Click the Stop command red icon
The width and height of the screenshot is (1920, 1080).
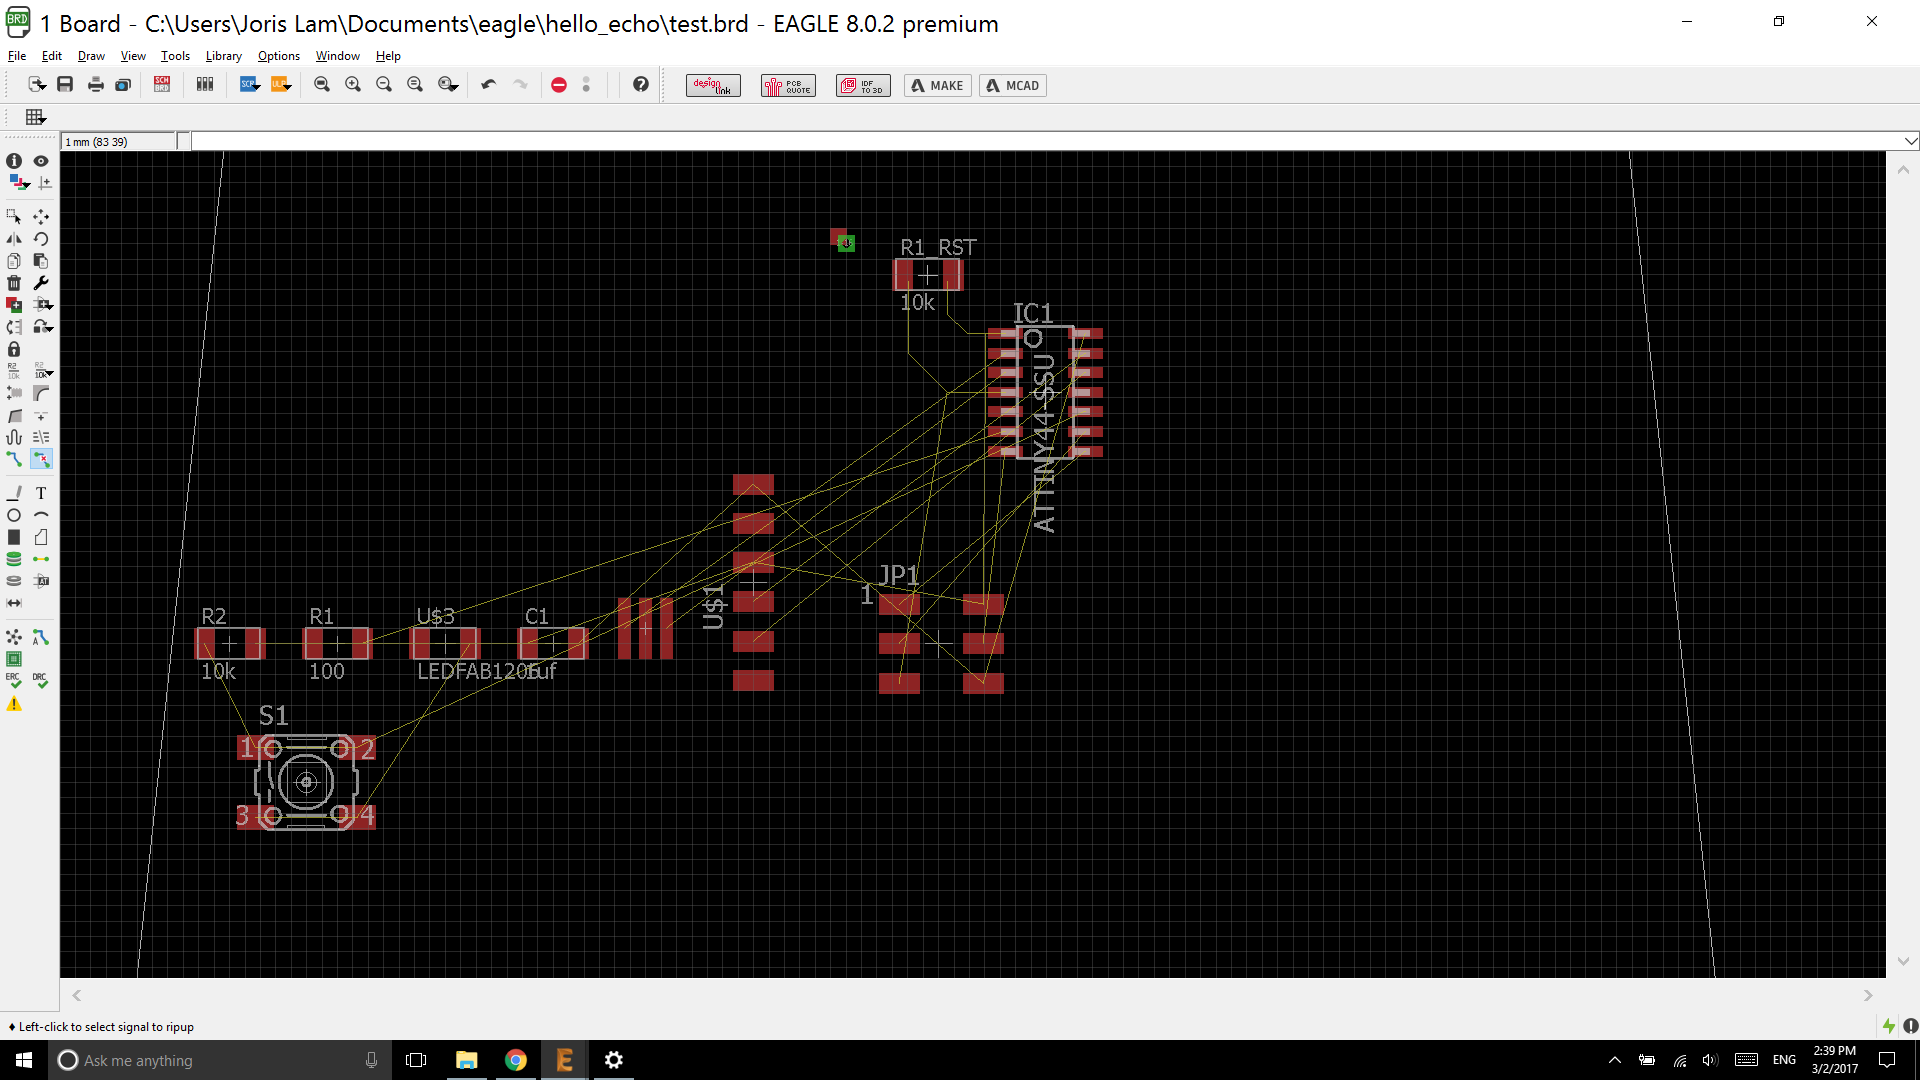pyautogui.click(x=559, y=85)
